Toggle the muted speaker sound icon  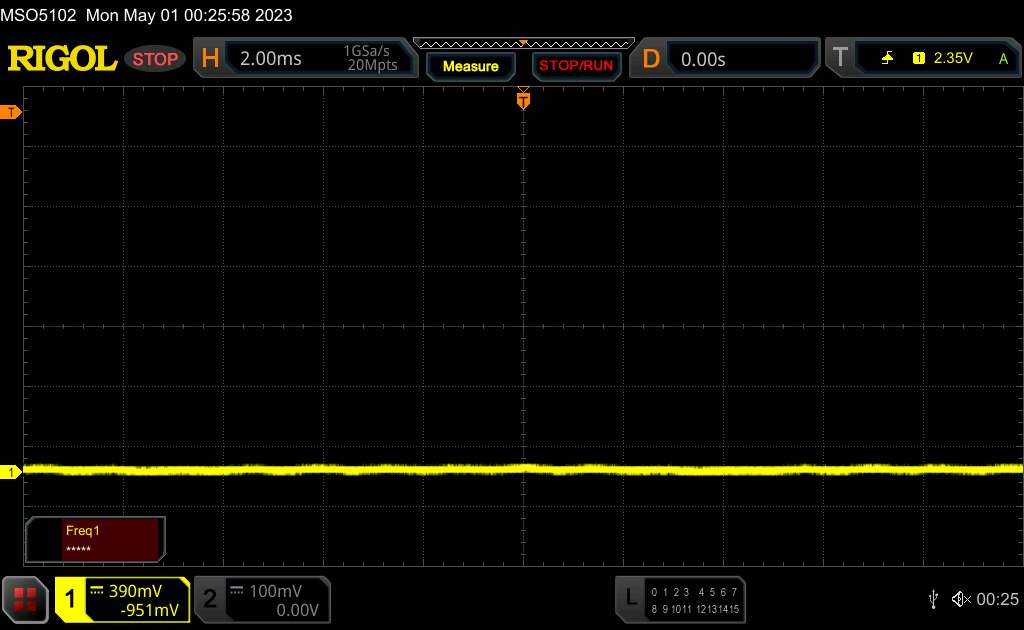click(x=961, y=599)
